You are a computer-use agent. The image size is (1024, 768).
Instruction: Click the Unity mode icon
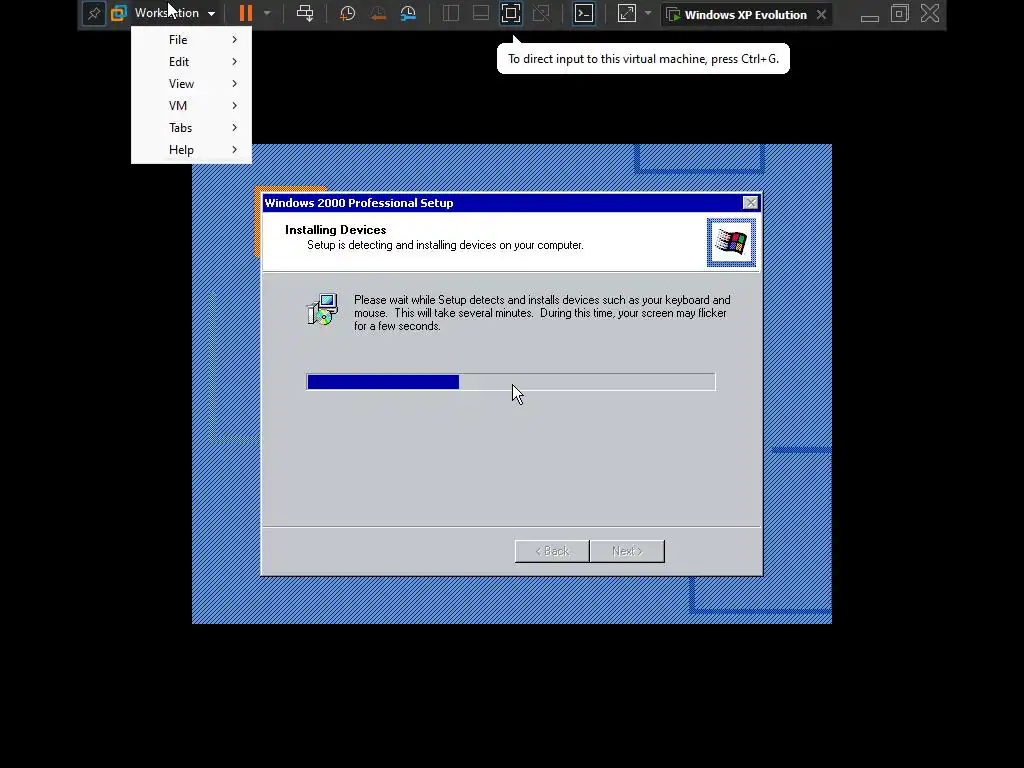point(541,13)
